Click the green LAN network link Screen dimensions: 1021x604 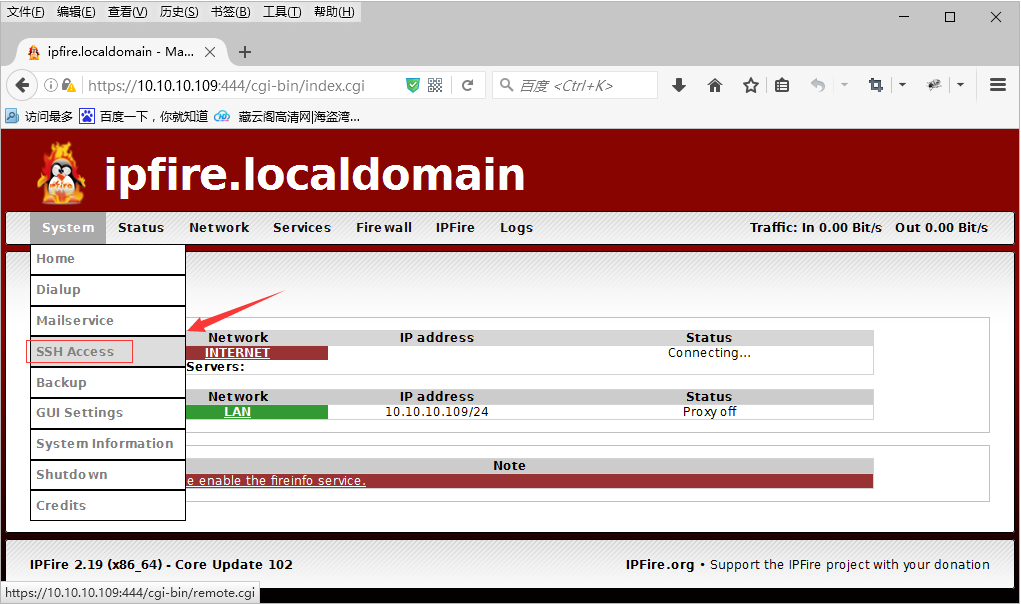click(x=237, y=412)
